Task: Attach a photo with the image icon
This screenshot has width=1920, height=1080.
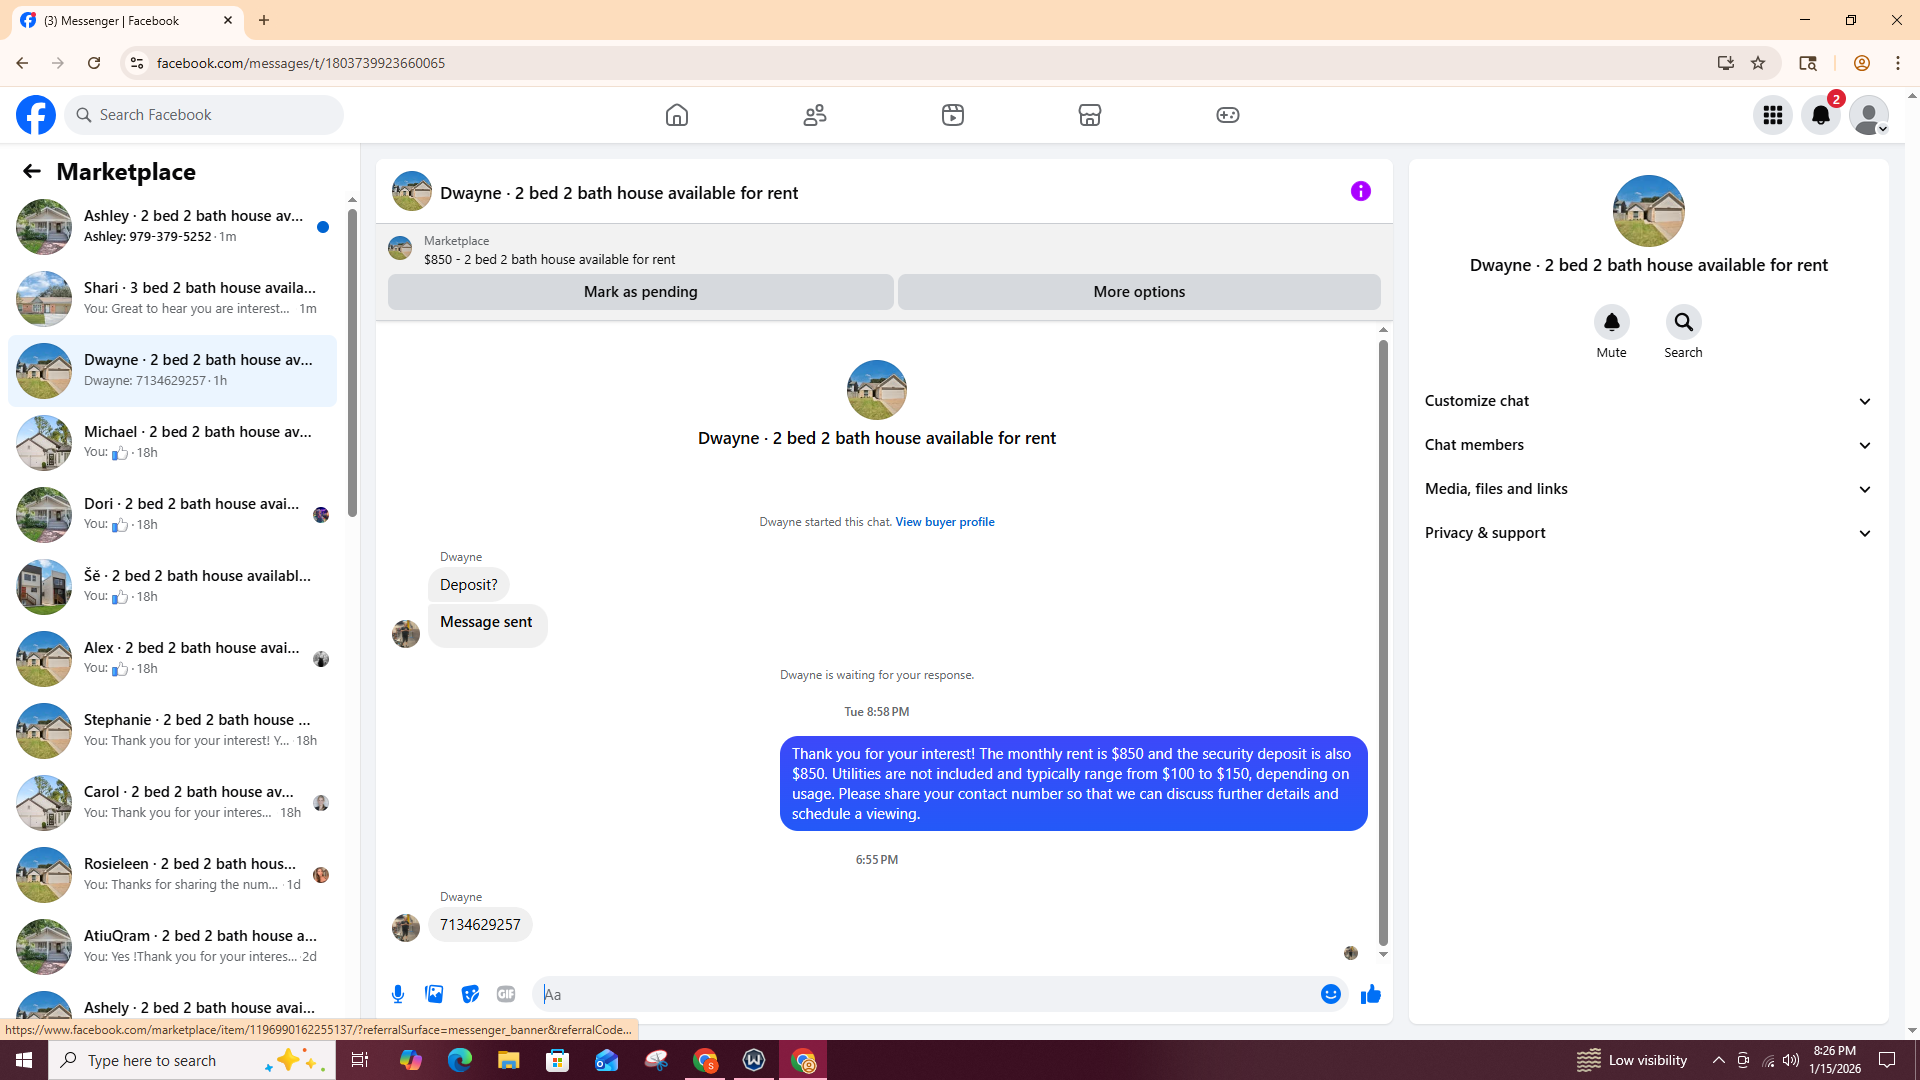Action: (x=434, y=994)
